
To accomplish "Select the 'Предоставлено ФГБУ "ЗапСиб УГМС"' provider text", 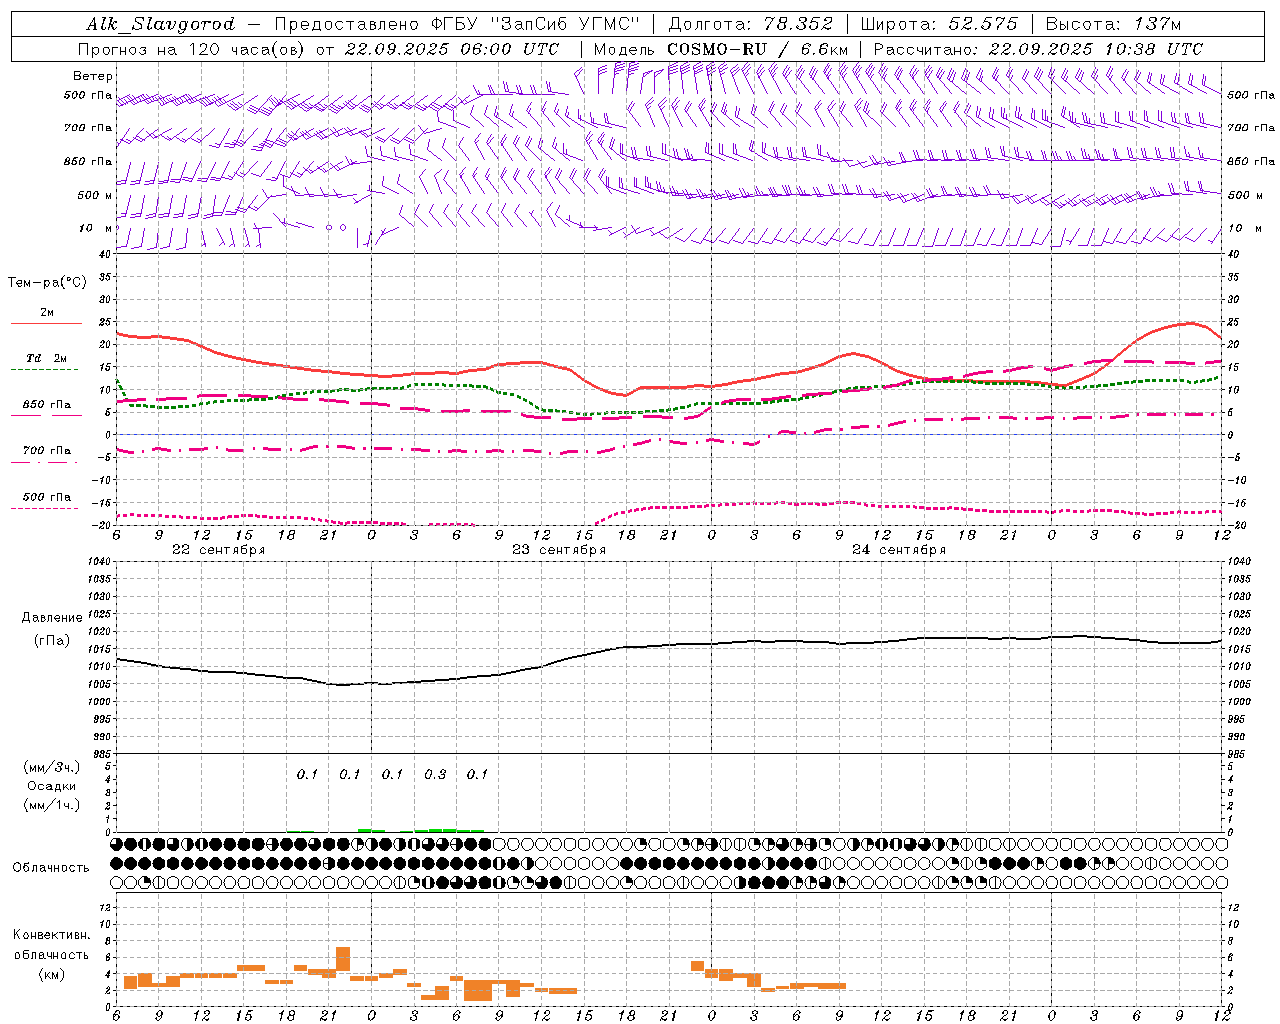I will [x=457, y=24].
